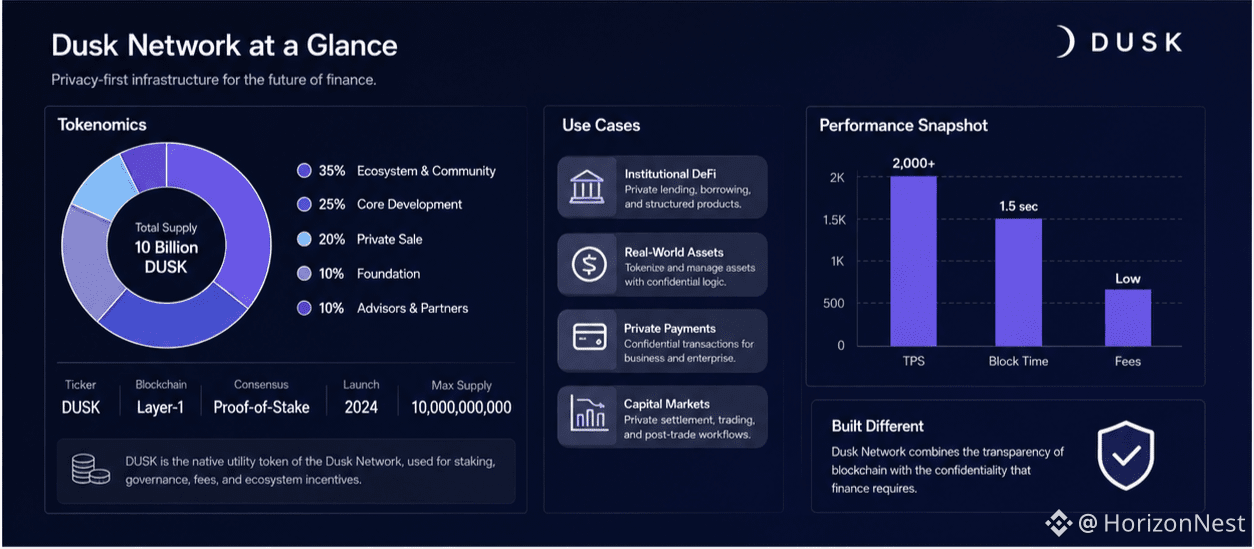Viewport: 1254px width, 549px height.
Task: Select the Institutional DeFi use case card
Action: point(662,187)
